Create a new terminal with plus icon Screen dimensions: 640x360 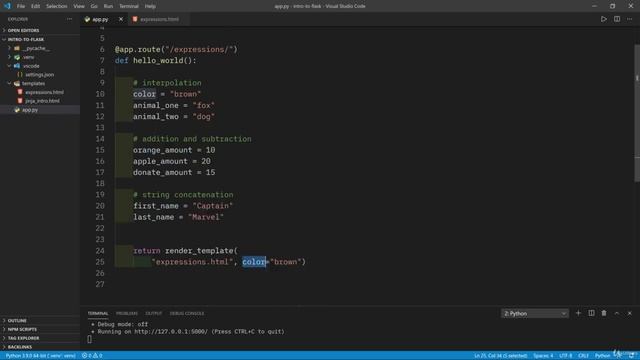[578, 313]
